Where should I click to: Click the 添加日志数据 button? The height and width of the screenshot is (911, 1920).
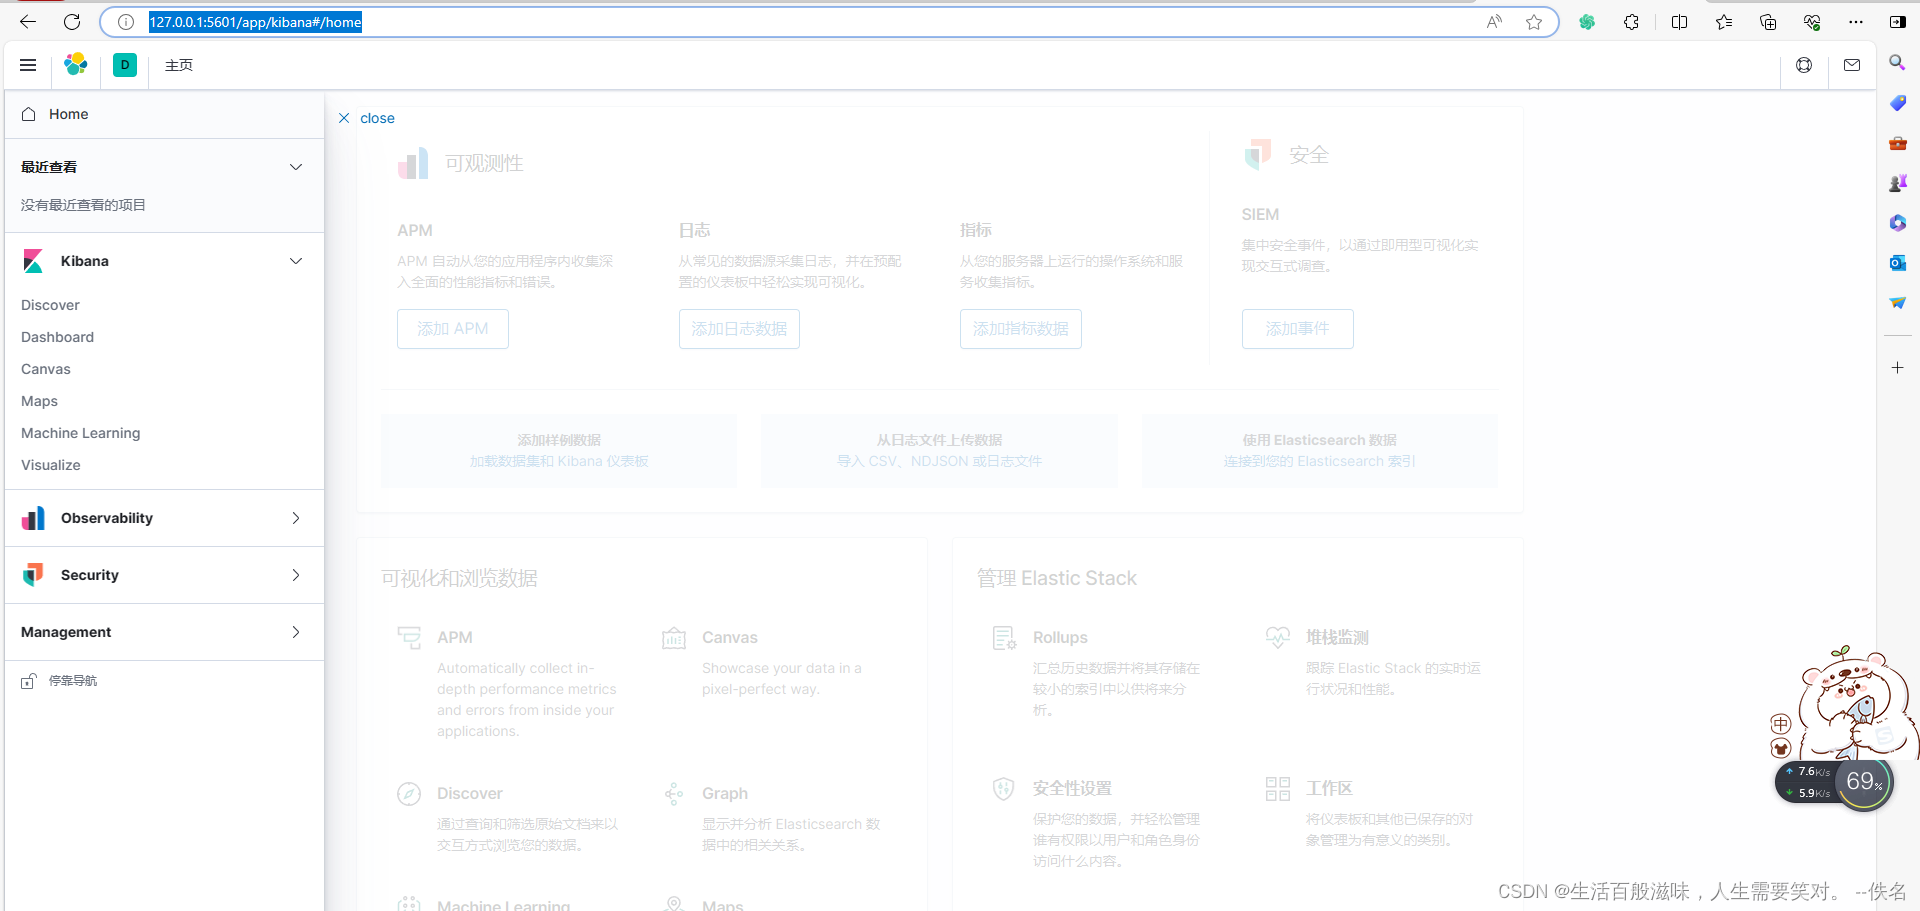(739, 329)
